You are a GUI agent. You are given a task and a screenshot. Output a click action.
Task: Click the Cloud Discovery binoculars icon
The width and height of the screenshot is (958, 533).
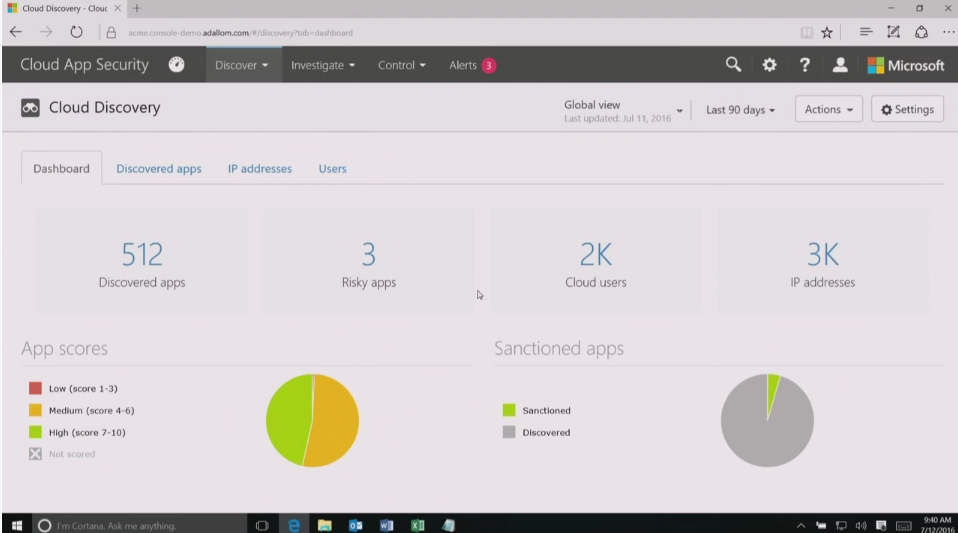31,108
